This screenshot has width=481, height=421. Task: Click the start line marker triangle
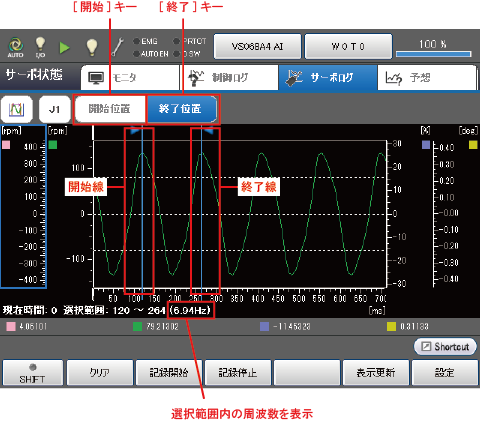136,131
